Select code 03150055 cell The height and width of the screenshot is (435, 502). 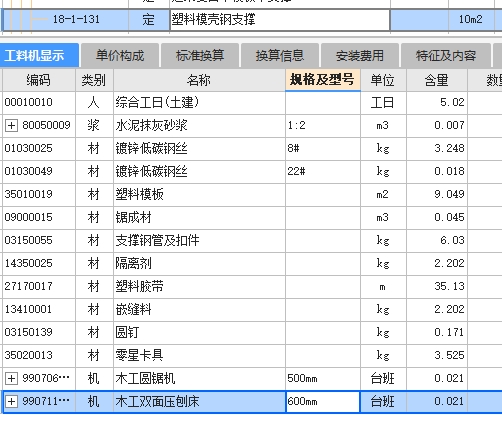[39, 240]
